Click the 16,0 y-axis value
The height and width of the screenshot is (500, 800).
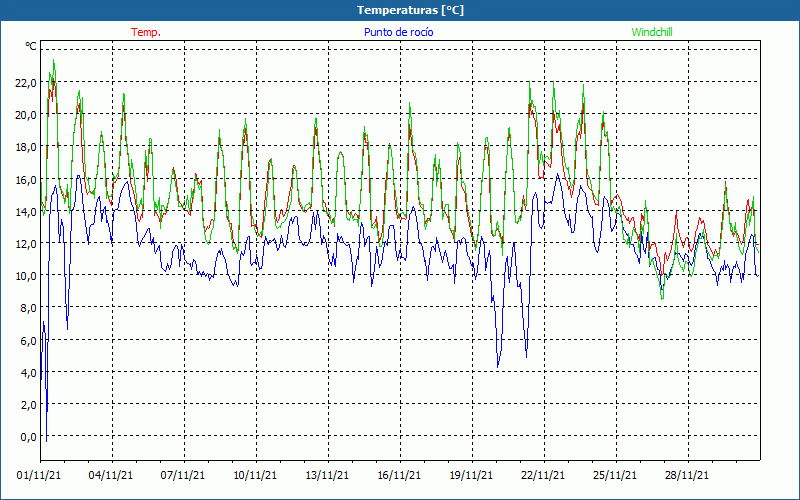[26, 179]
